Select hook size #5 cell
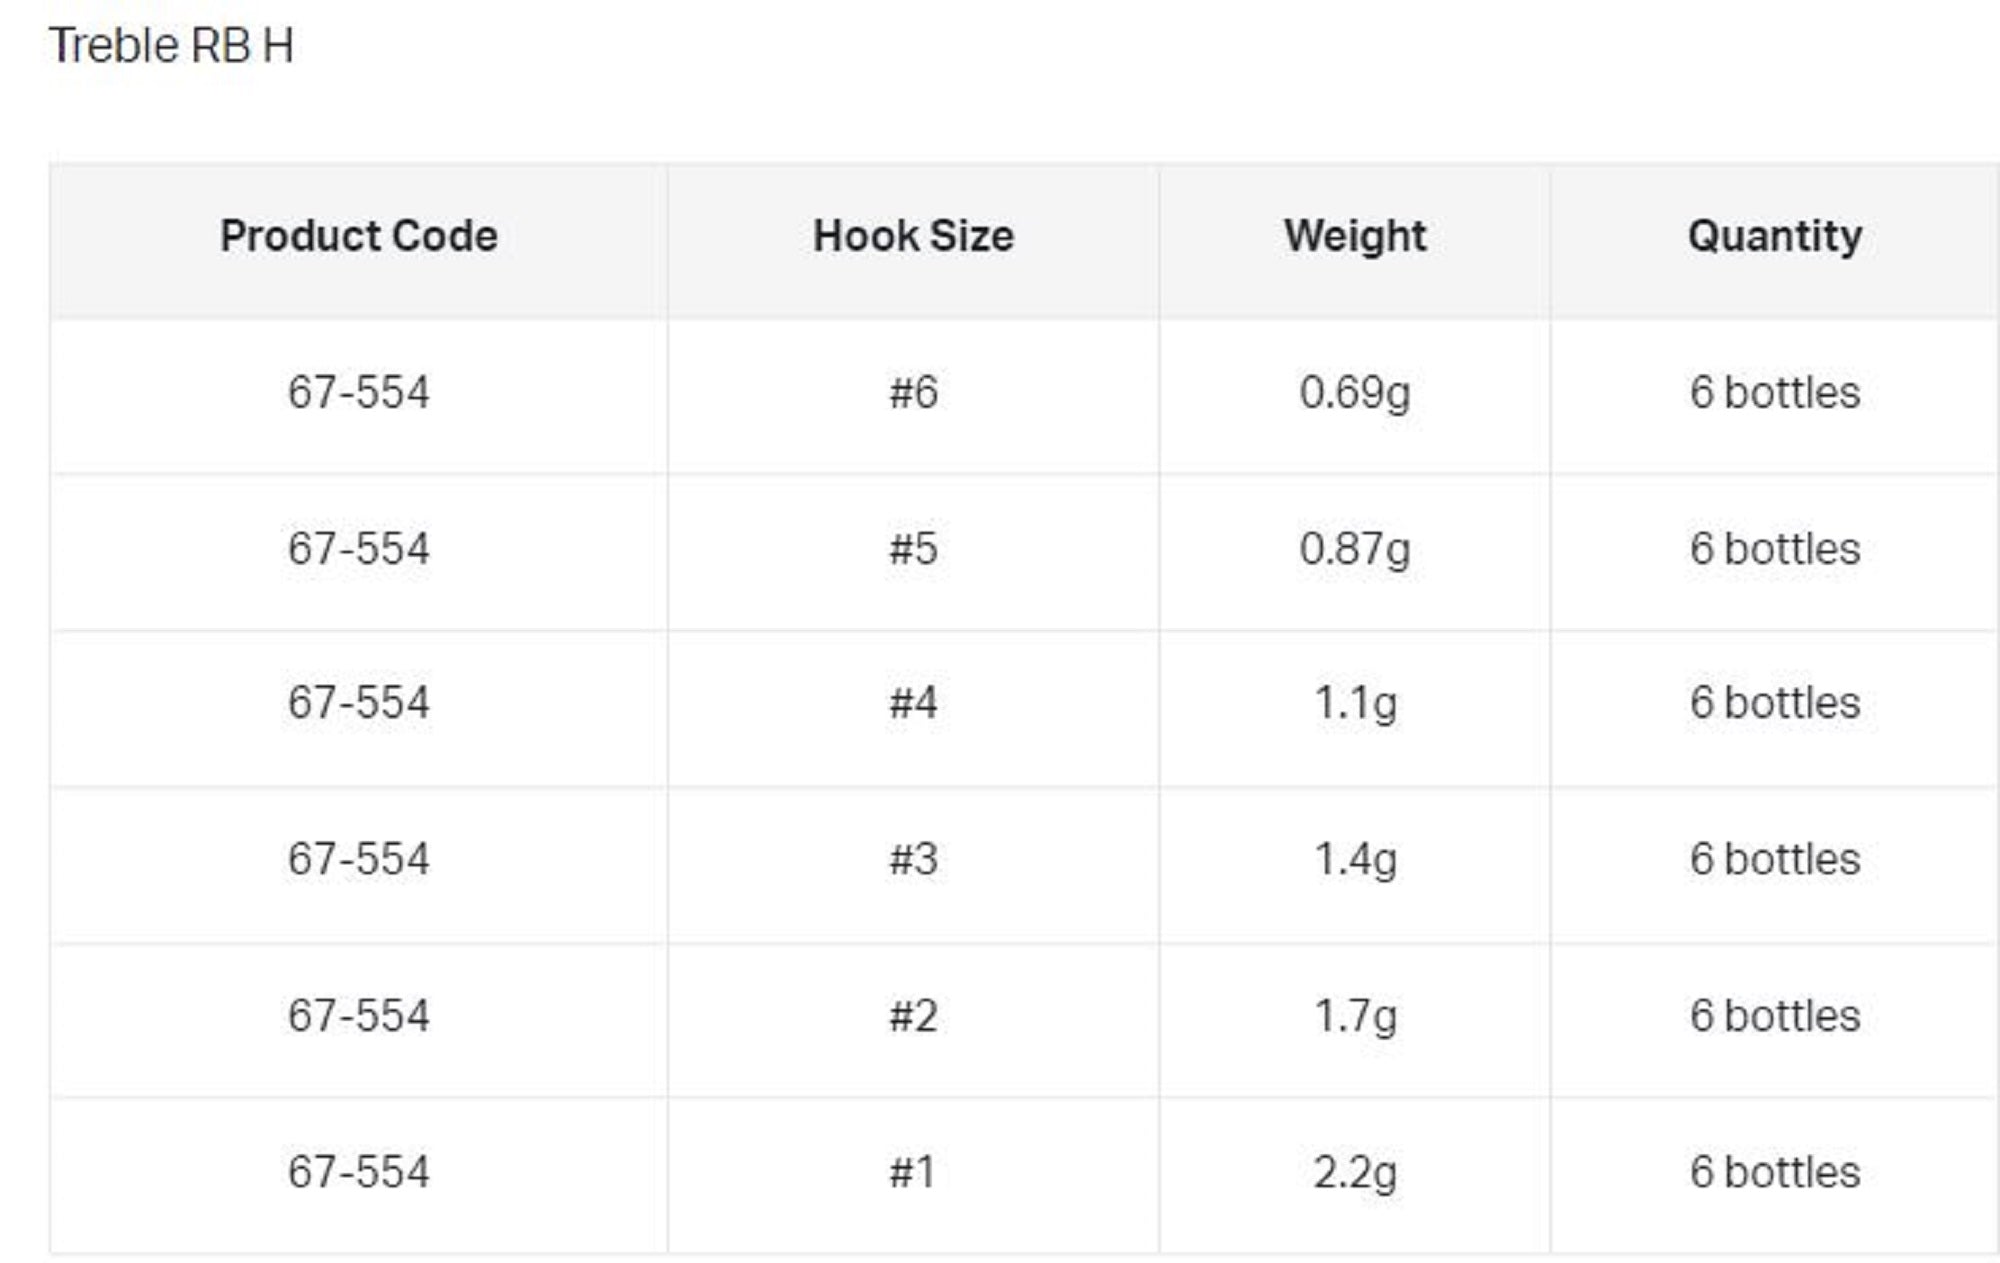This screenshot has width=2000, height=1263. click(x=913, y=549)
